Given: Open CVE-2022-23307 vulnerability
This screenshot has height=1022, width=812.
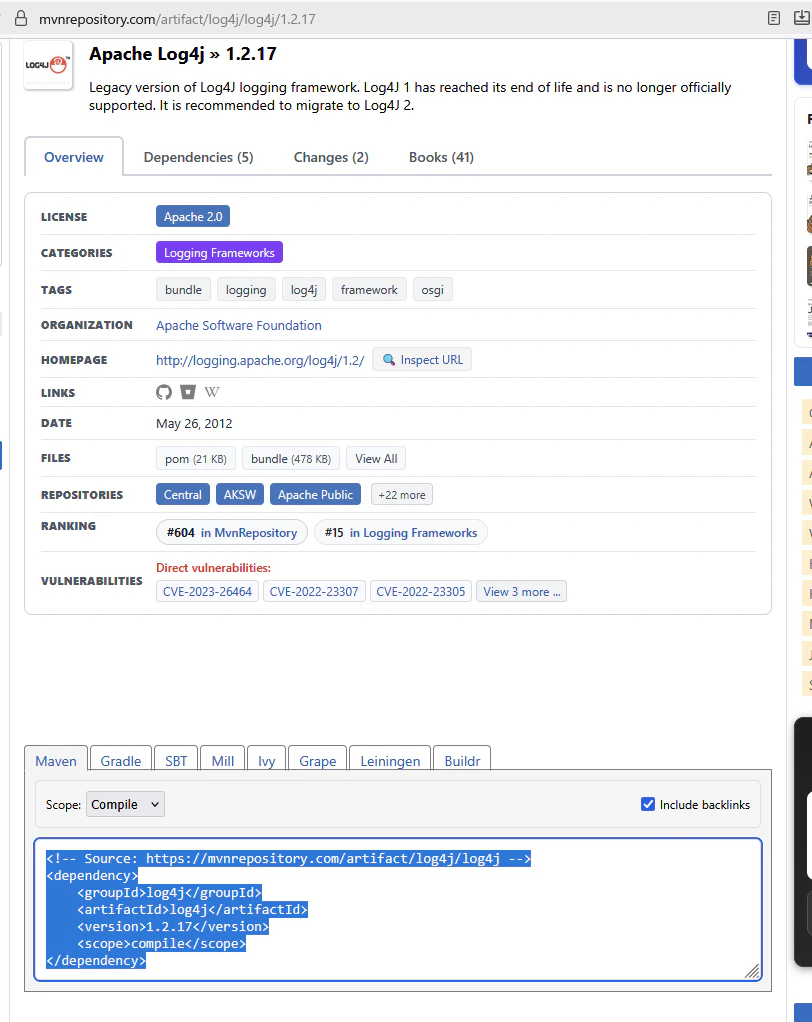Looking at the screenshot, I should click(x=314, y=591).
